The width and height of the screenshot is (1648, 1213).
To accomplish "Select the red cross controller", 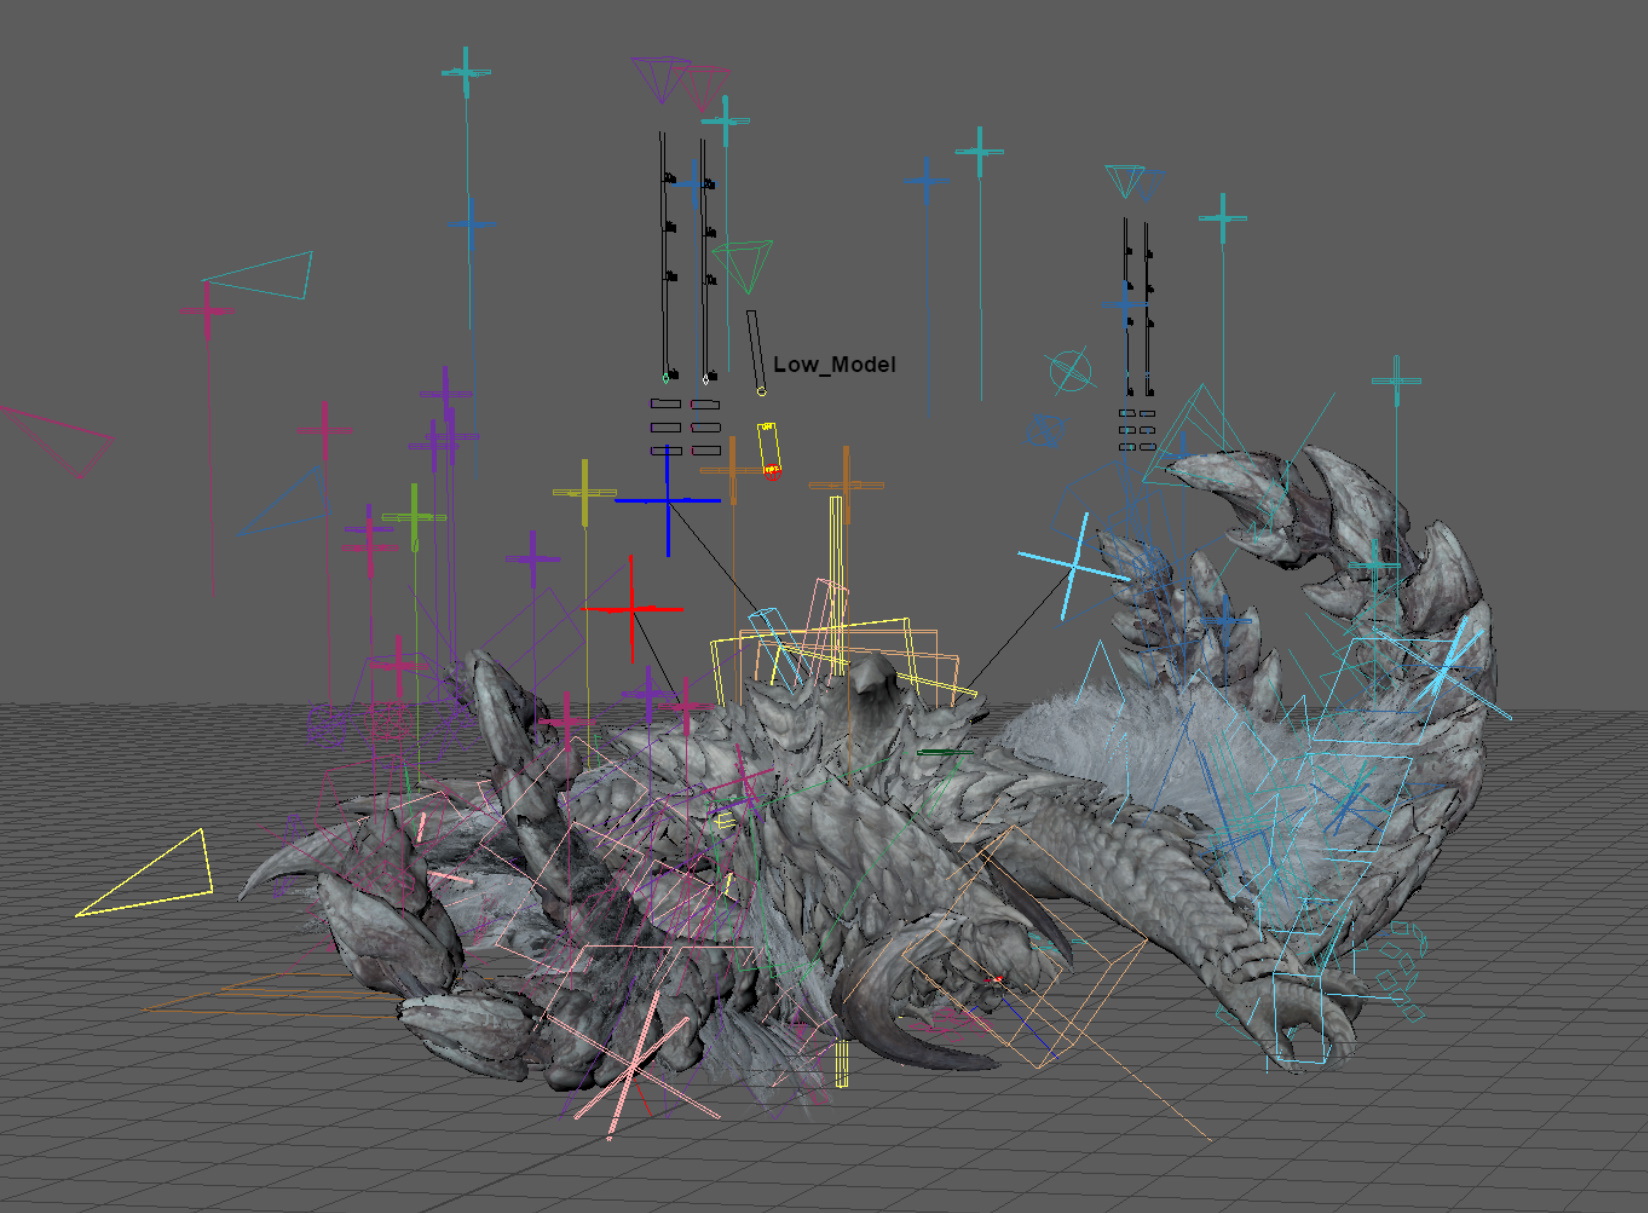I will (x=632, y=608).
